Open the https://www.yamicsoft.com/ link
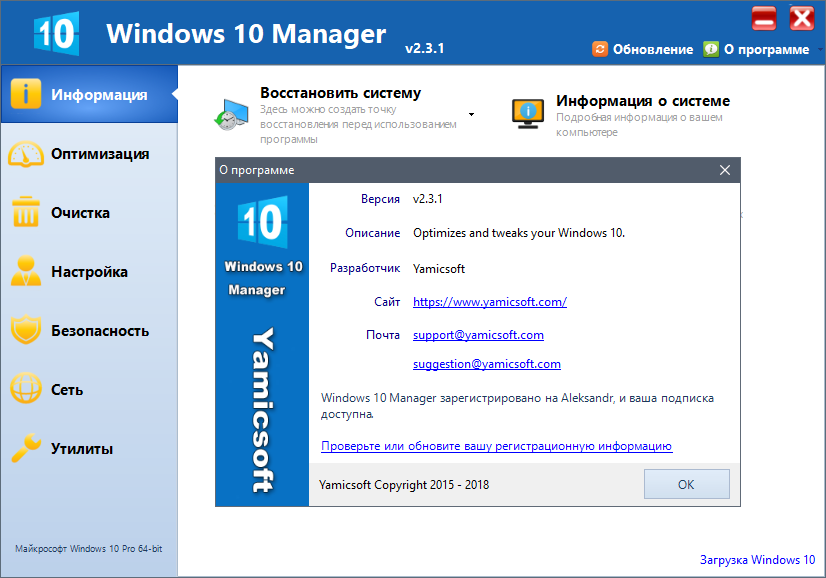 tap(489, 302)
